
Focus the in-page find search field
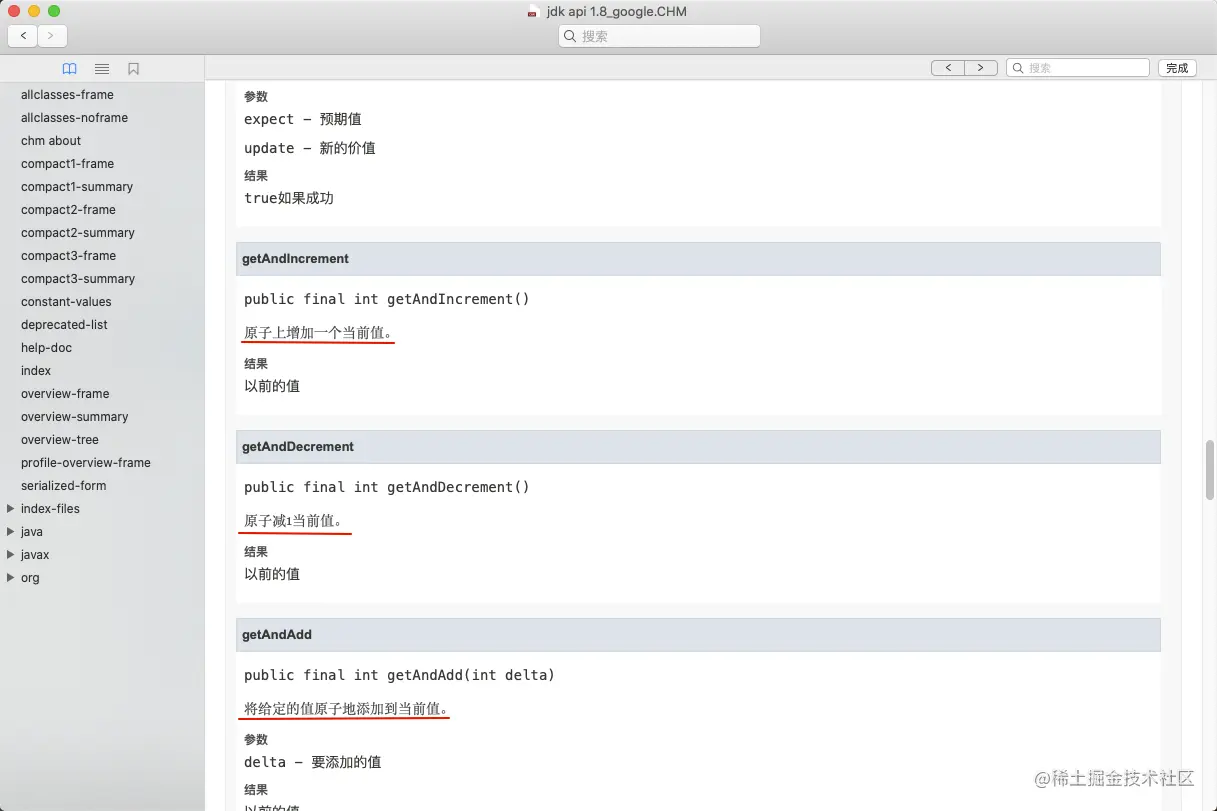[x=1078, y=68]
